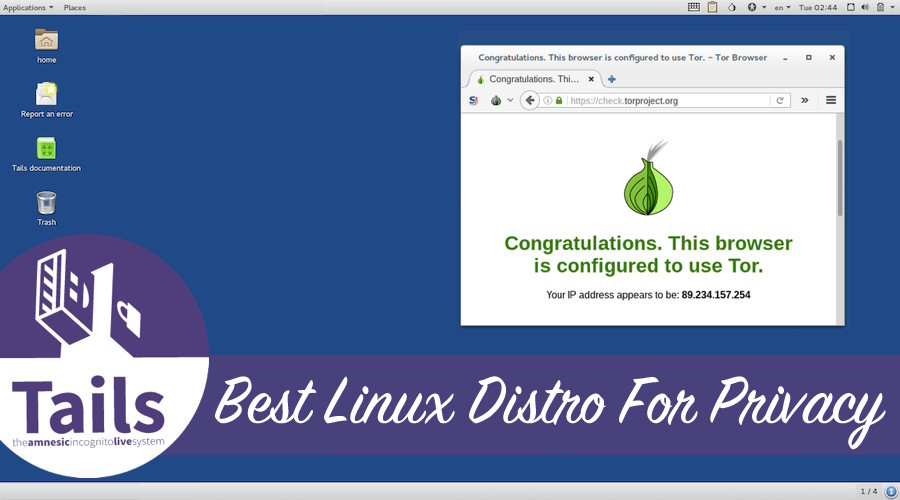
Task: Open the 'en' keyboard layout dropdown
Action: click(782, 7)
